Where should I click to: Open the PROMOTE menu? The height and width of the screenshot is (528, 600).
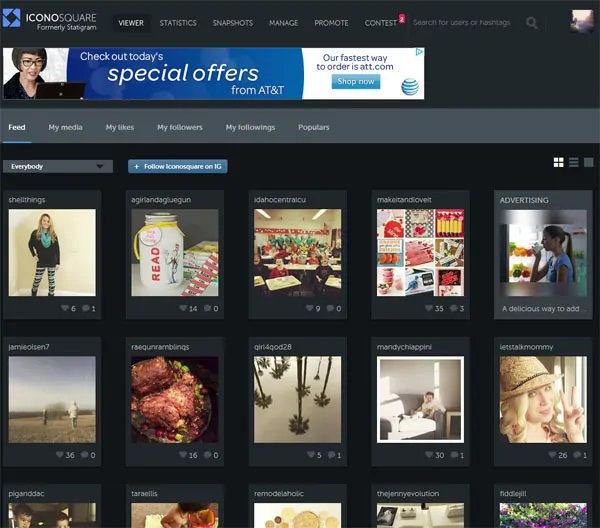click(x=331, y=23)
